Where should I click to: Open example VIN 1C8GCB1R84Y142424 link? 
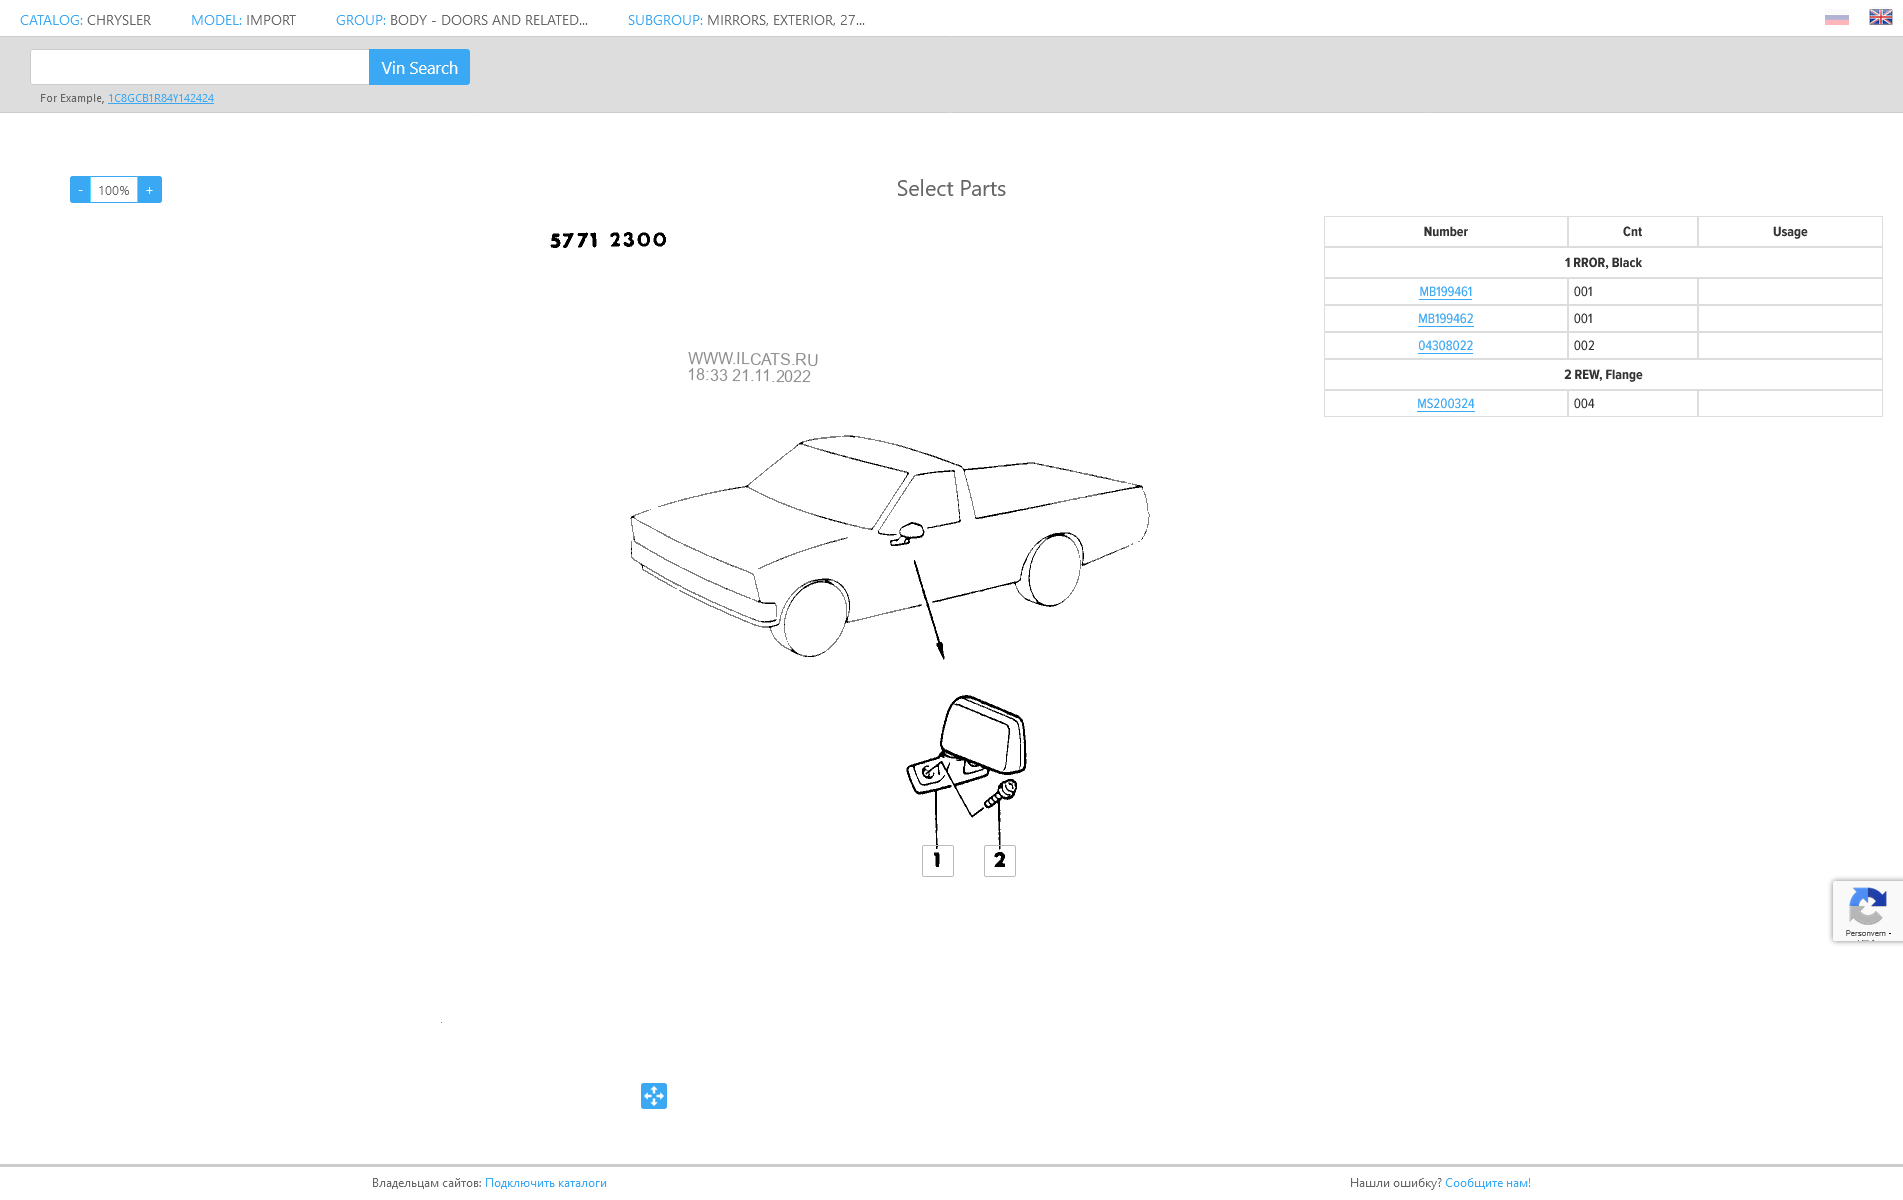coord(161,98)
